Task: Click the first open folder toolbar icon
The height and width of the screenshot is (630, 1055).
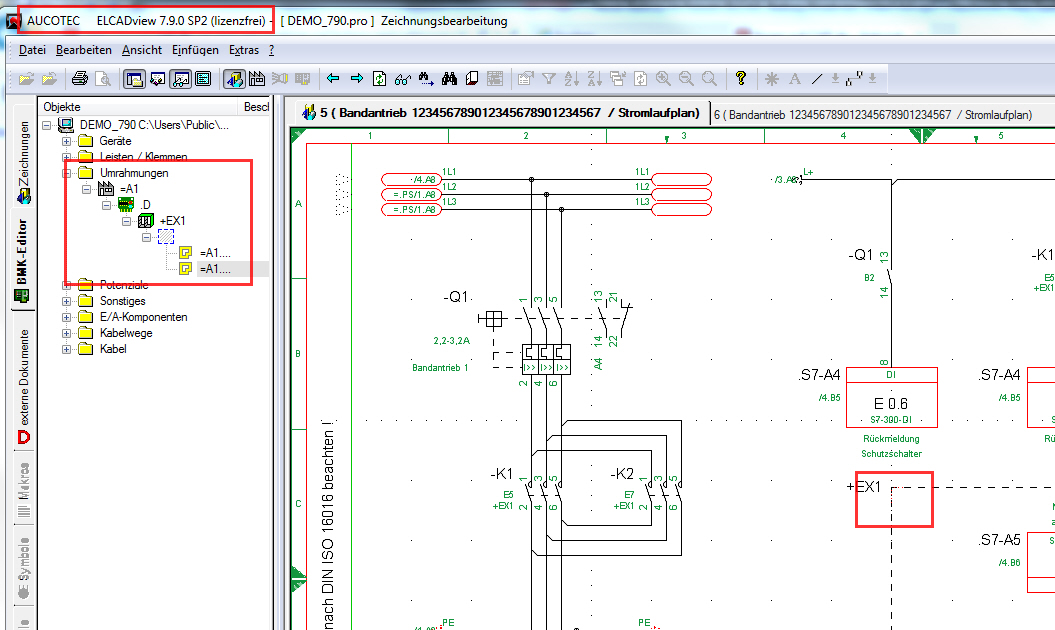Action: [x=26, y=79]
